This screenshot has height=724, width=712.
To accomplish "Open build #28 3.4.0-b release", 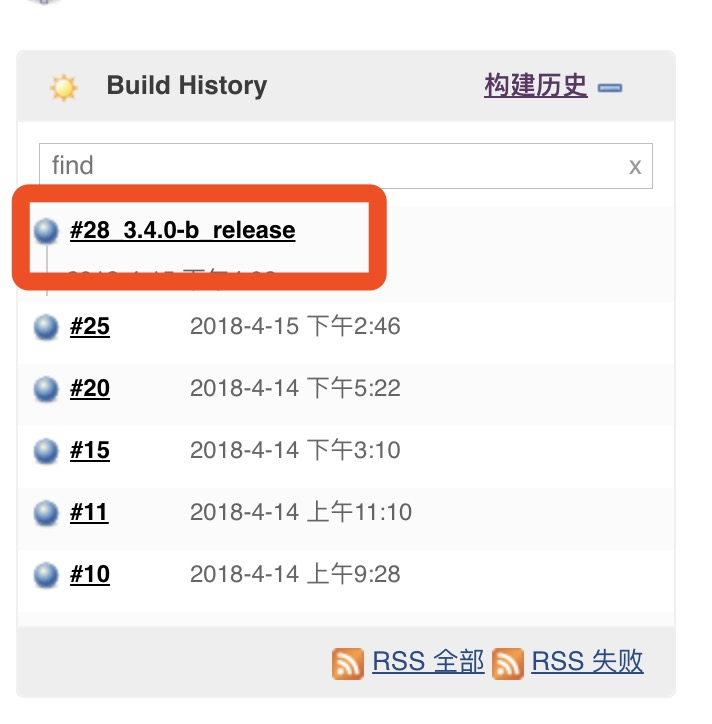I will 182,230.
